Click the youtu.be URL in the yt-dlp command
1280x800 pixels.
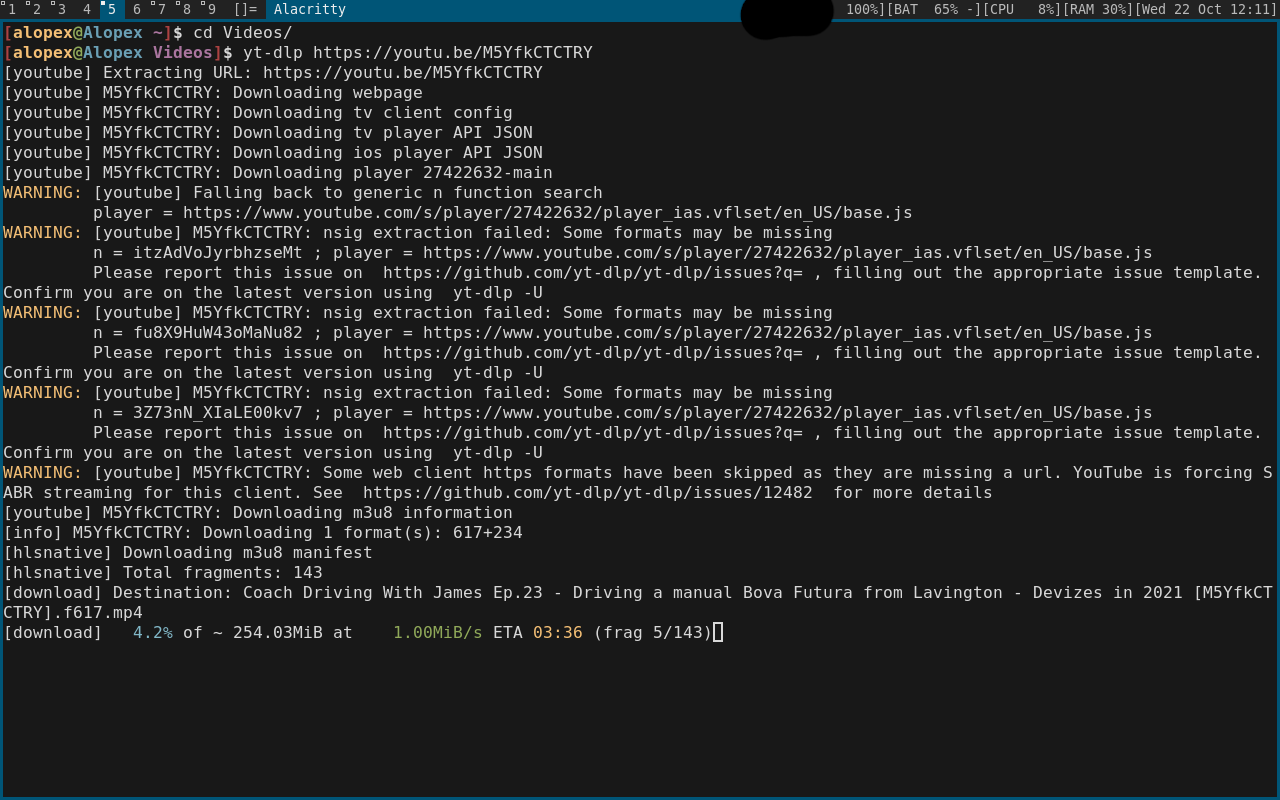click(453, 53)
